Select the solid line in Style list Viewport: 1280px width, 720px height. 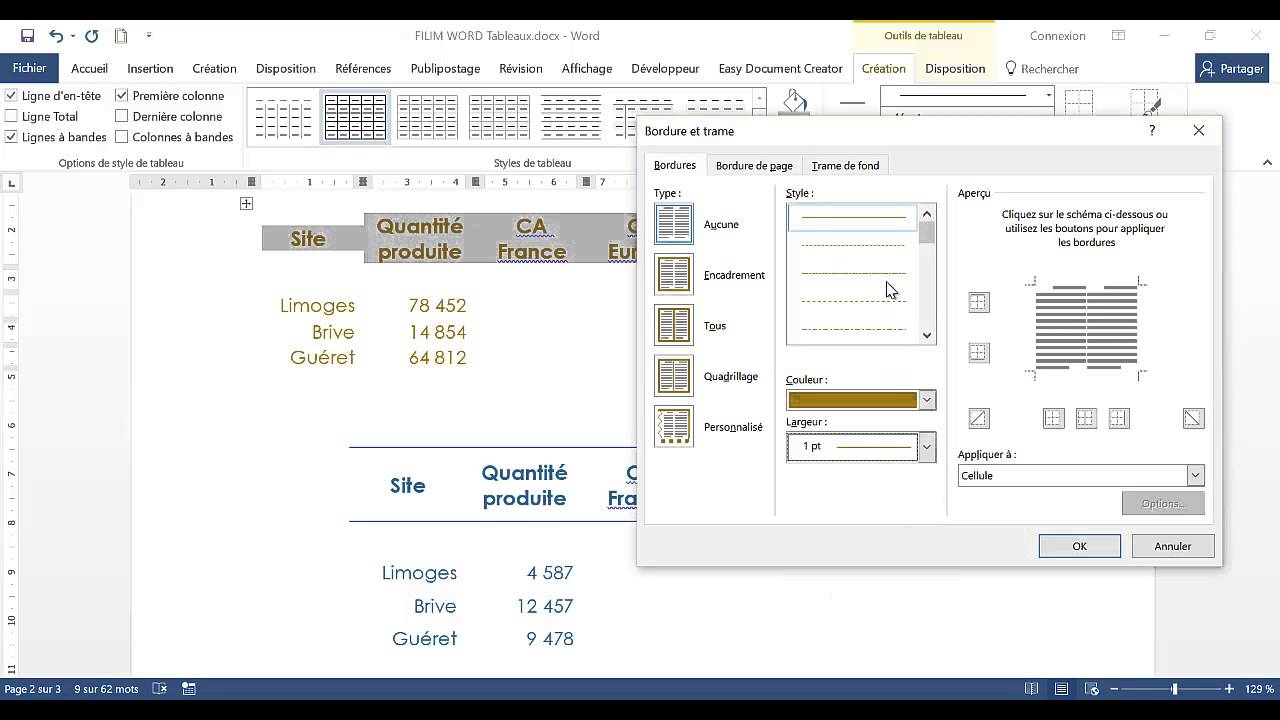(x=853, y=216)
